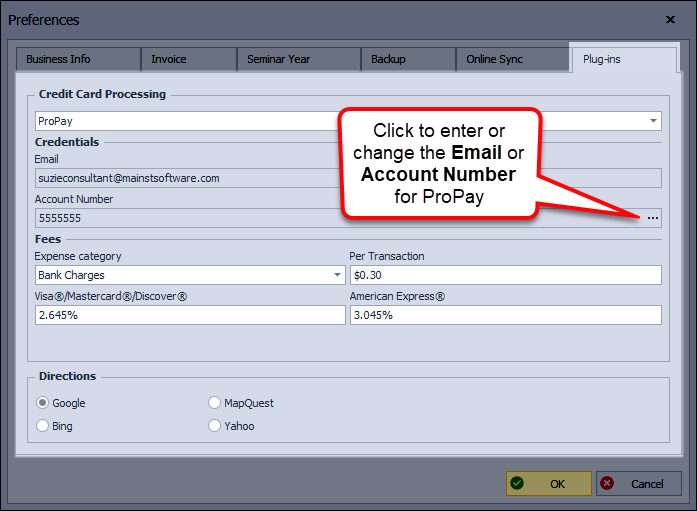The height and width of the screenshot is (511, 697).
Task: Click the Visa/Mastercard/Discover rate field
Action: tap(190, 315)
